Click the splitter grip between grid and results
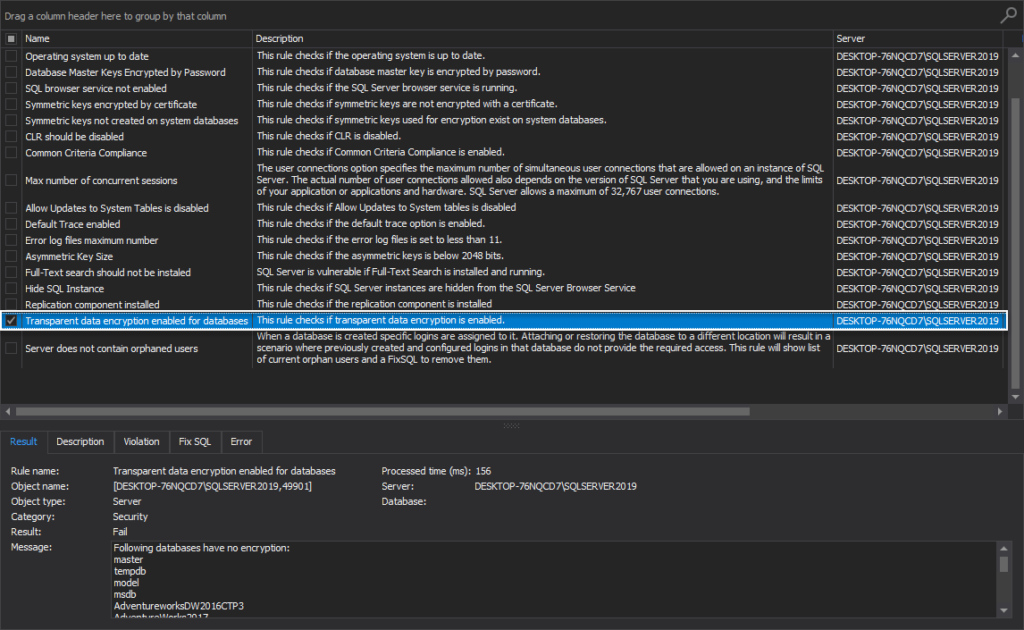 coord(513,425)
